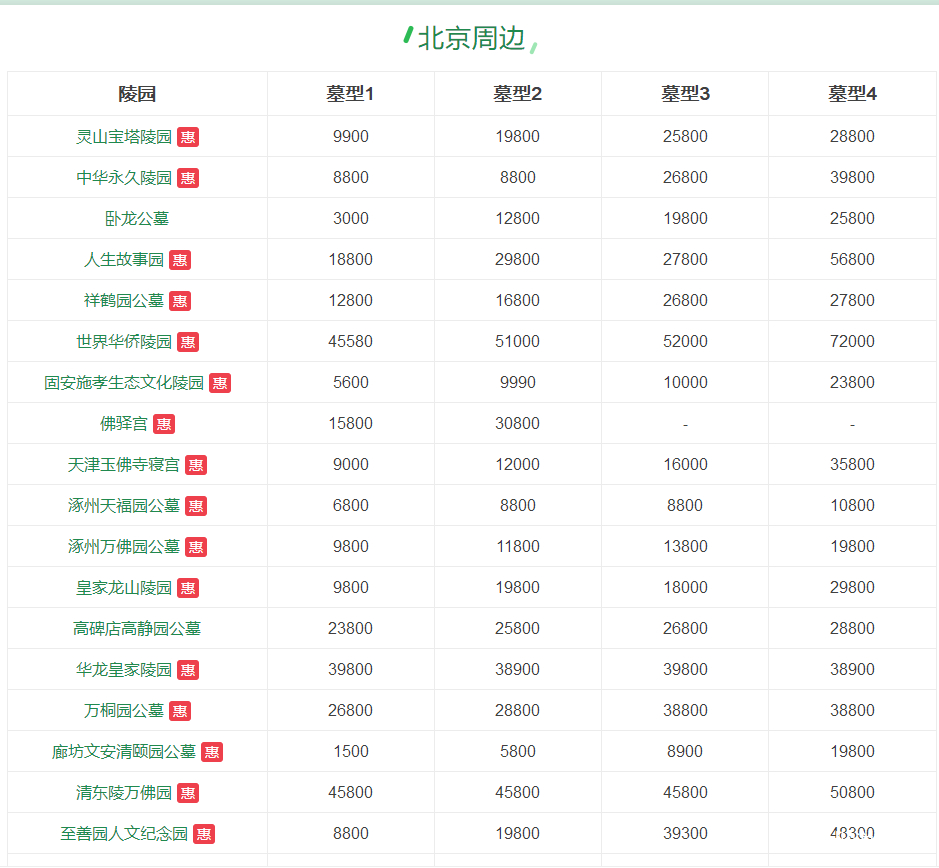
Task: Click the 惠 badge beside 佛驿宫
Action: coord(163,424)
